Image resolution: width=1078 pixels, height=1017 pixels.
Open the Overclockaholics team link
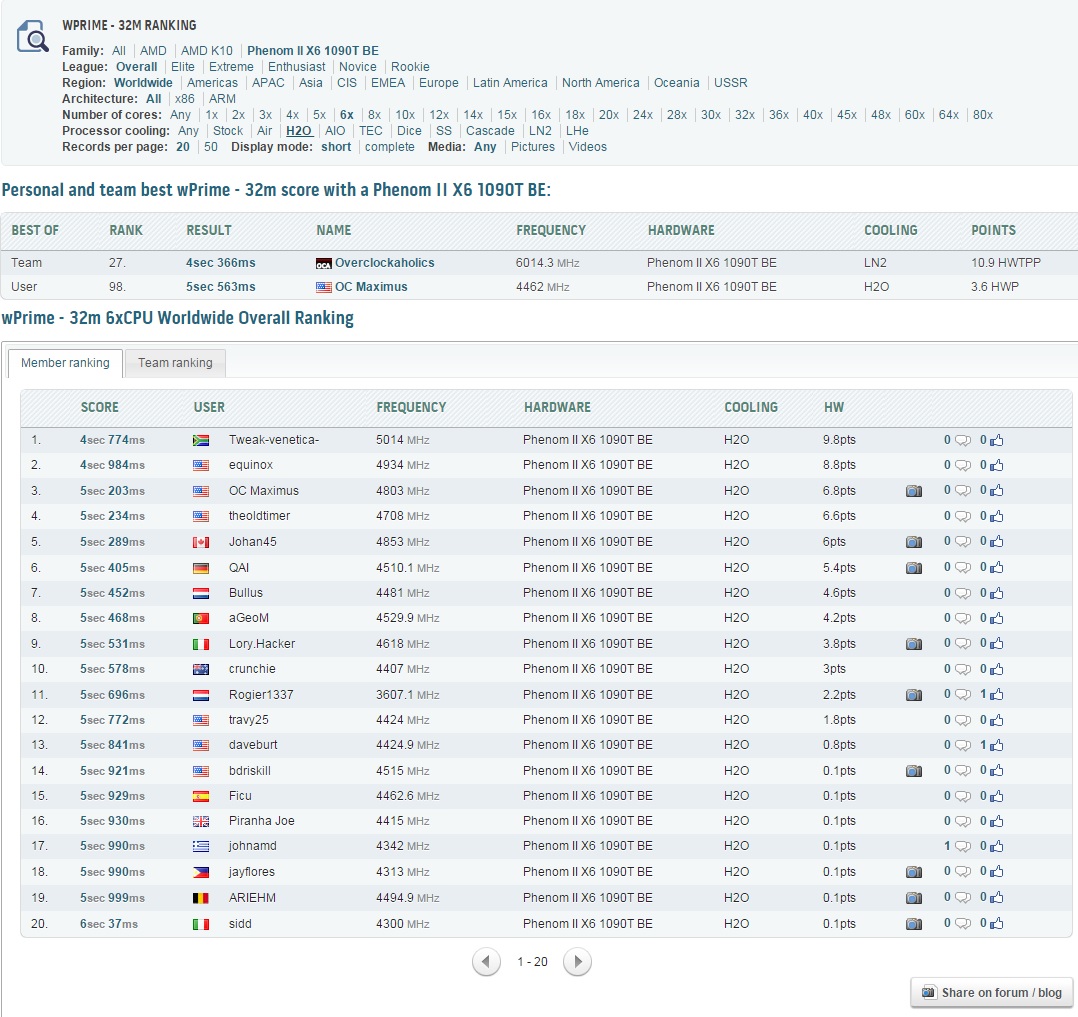[x=384, y=263]
